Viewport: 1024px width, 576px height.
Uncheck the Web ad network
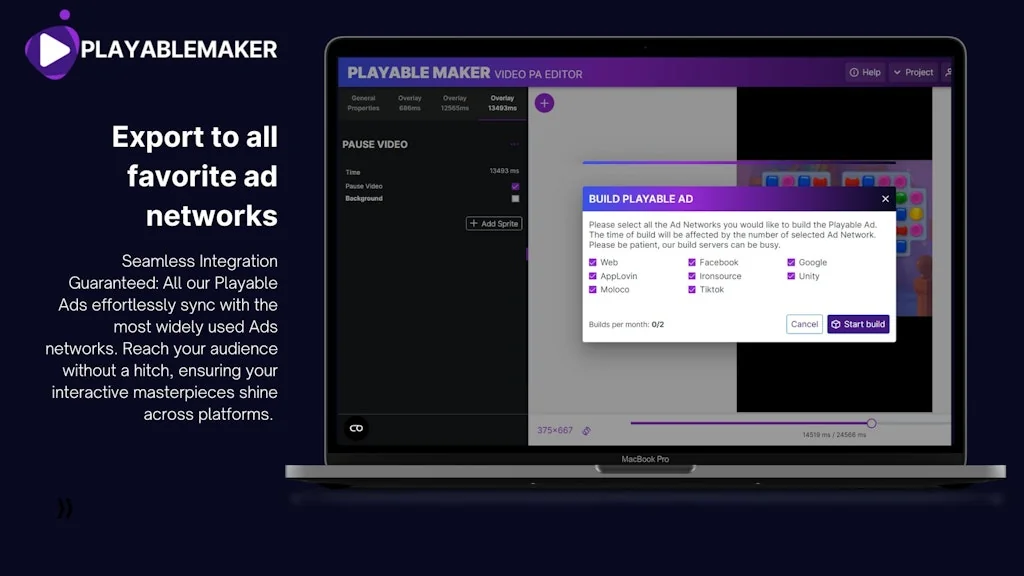coord(592,262)
